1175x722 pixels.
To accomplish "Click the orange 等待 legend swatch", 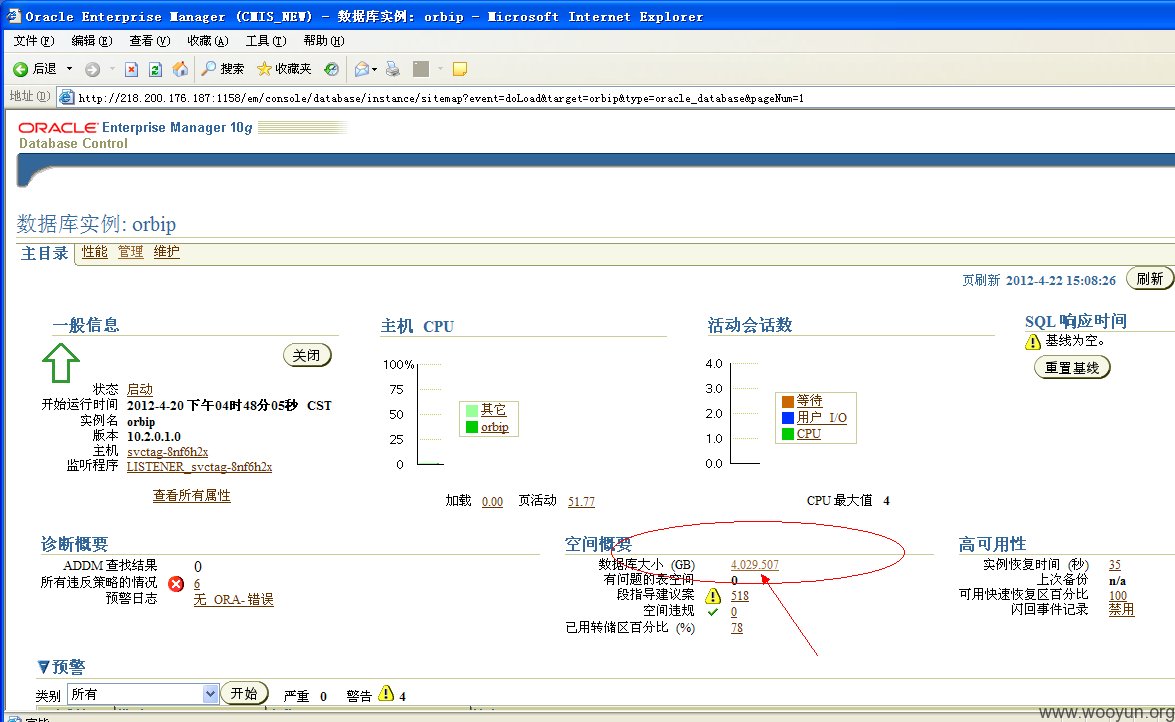I will coord(788,401).
